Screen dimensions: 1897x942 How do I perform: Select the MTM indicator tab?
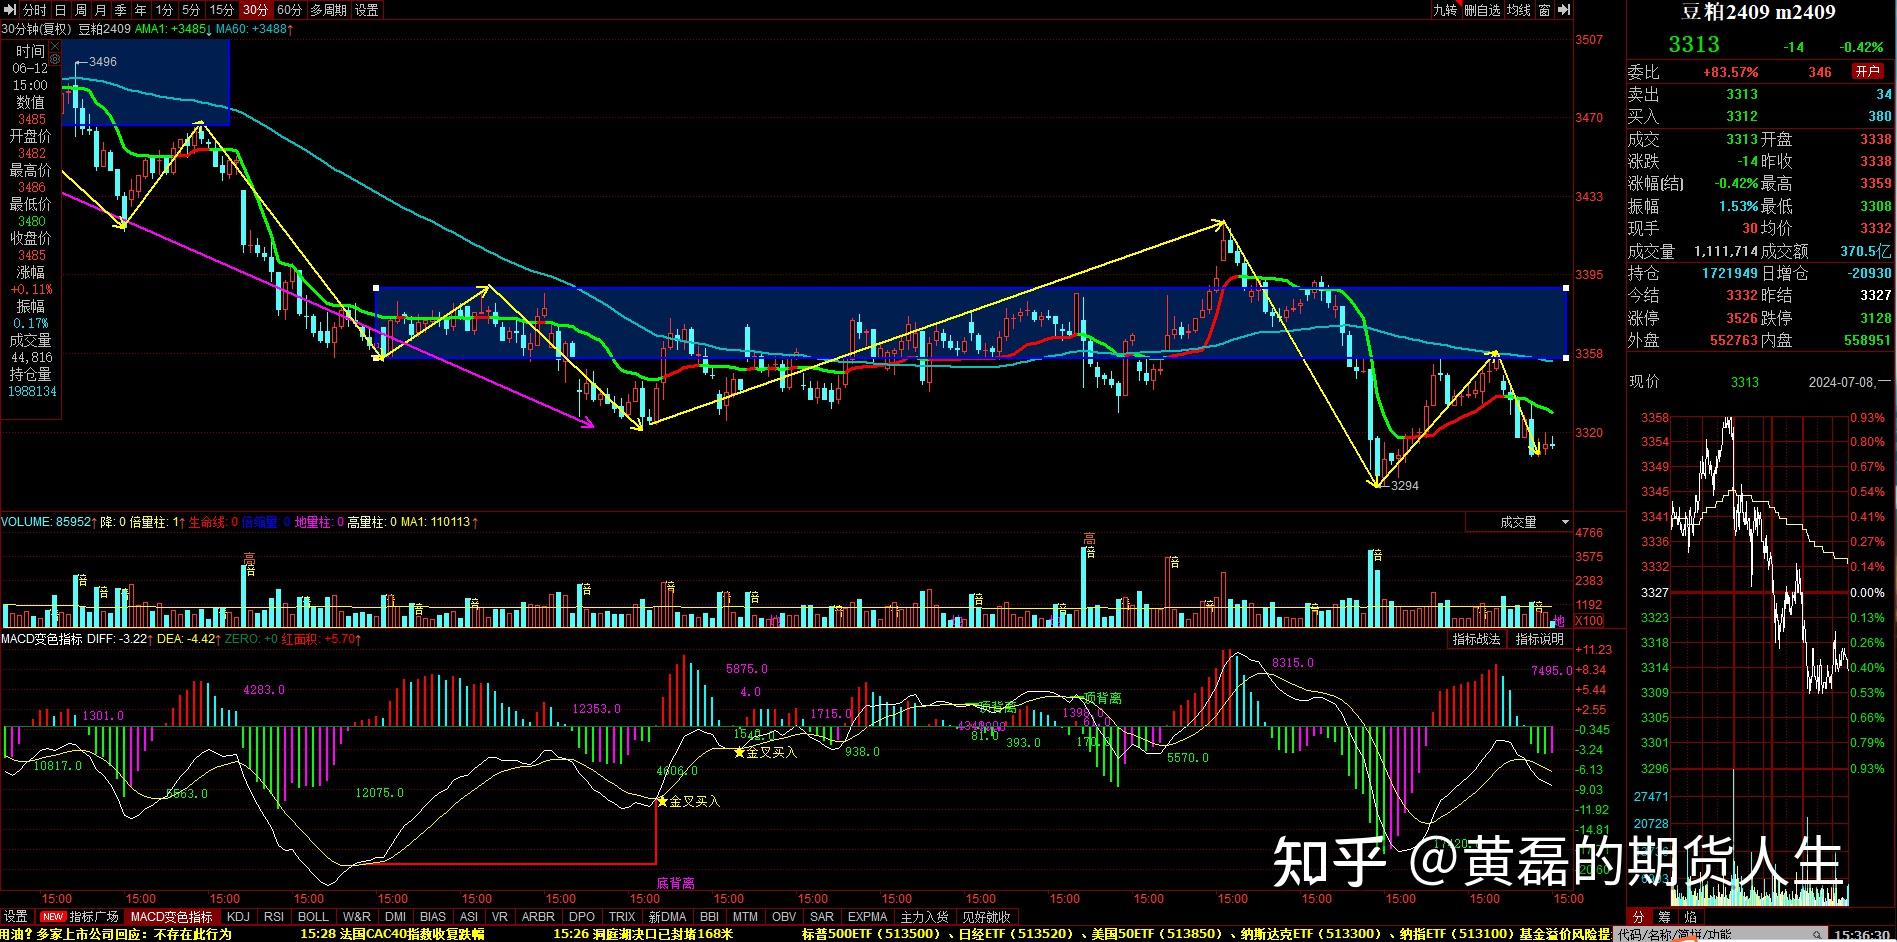[x=745, y=916]
